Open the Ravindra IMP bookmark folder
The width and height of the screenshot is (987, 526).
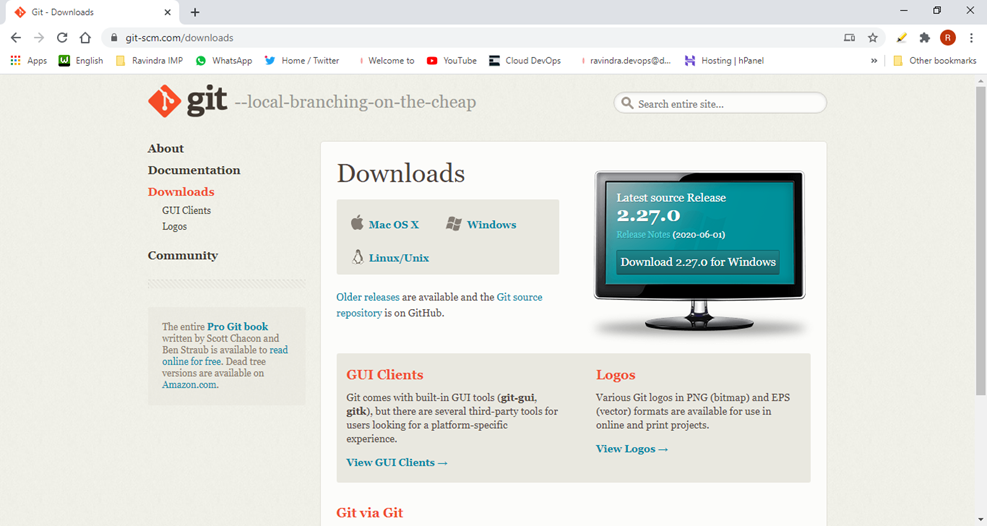pos(149,60)
